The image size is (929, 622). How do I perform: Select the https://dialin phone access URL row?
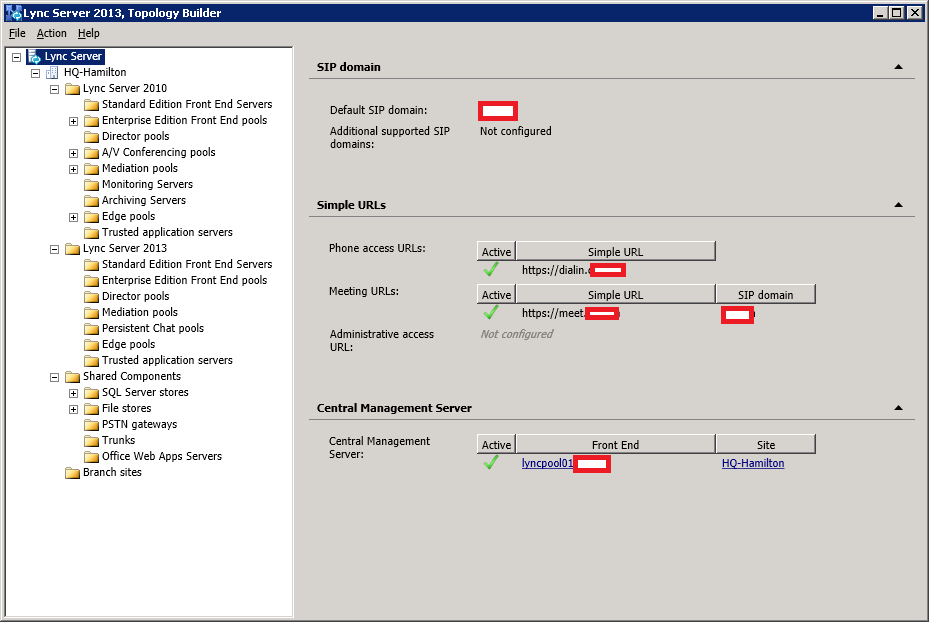(574, 270)
